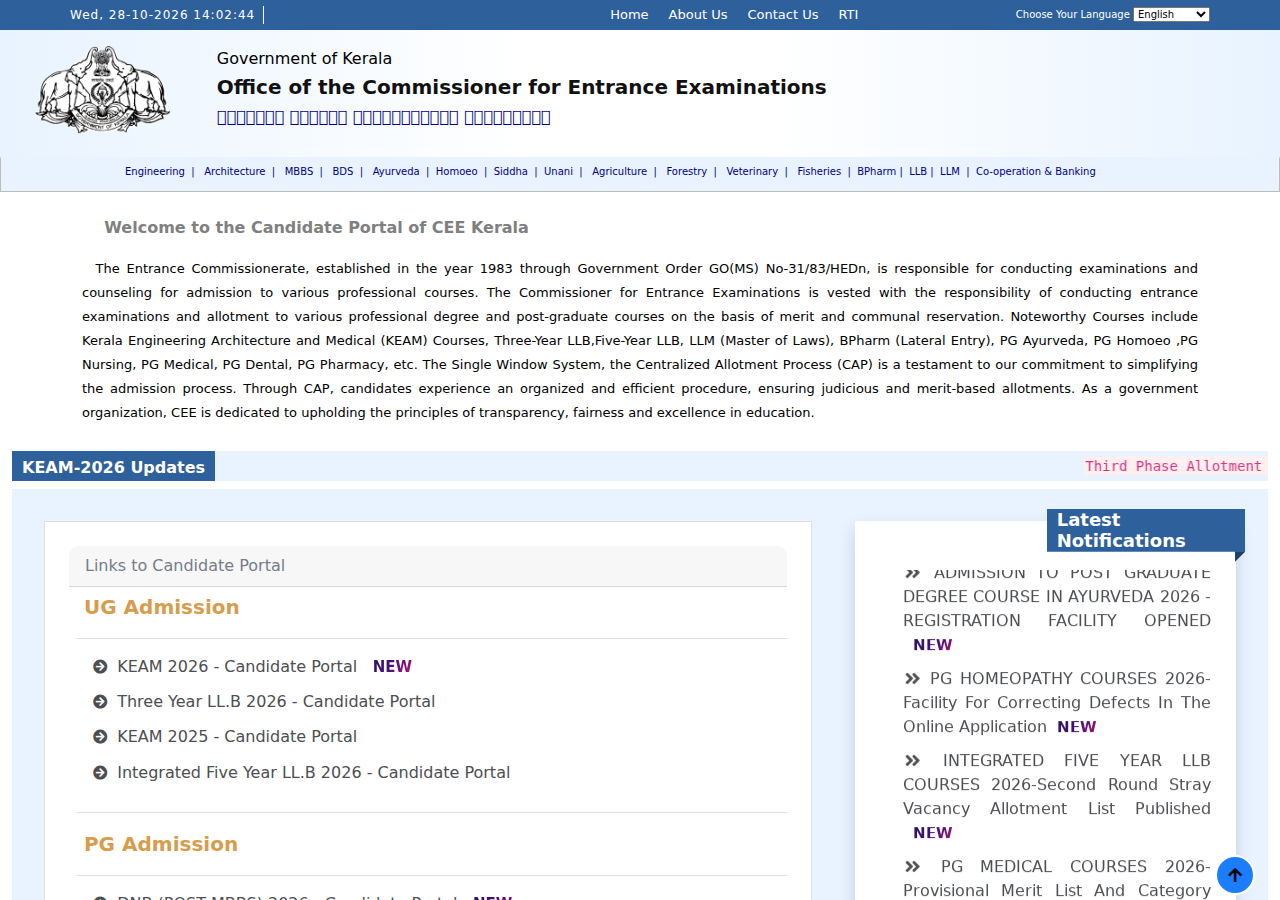Select the RTI menu item

[x=848, y=14]
